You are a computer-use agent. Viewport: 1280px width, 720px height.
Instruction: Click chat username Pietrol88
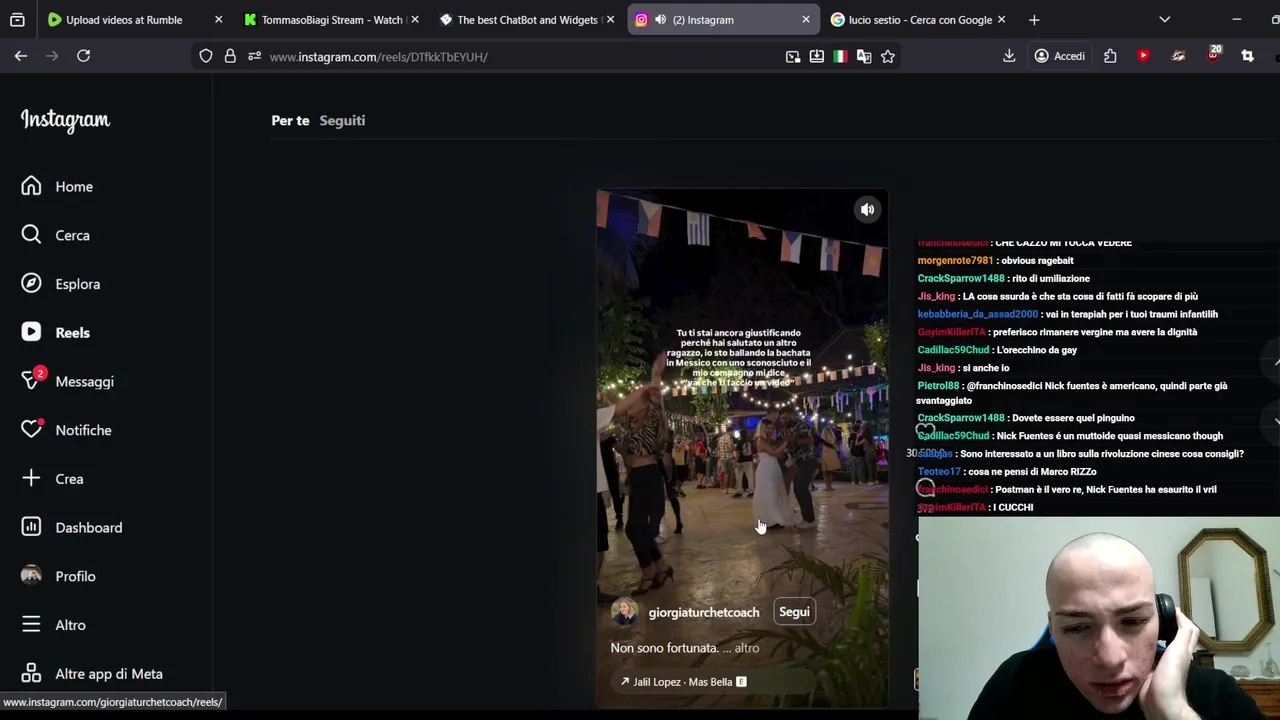[x=938, y=386]
